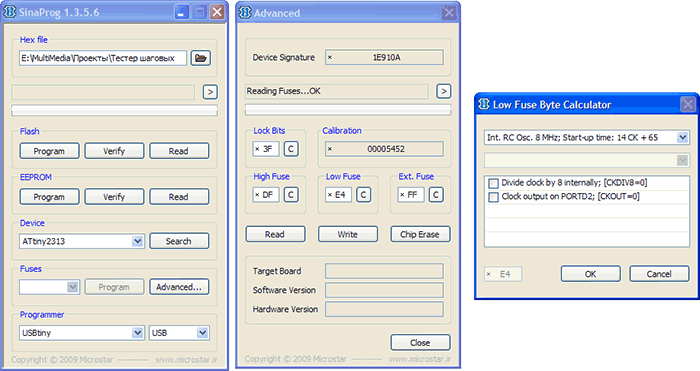Click Device Signature field 1E910A
700x371 pixels.
click(x=384, y=58)
